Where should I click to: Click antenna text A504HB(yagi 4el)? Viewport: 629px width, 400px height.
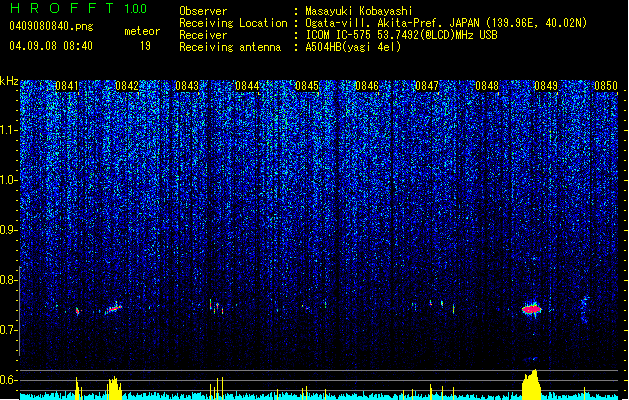pos(353,47)
